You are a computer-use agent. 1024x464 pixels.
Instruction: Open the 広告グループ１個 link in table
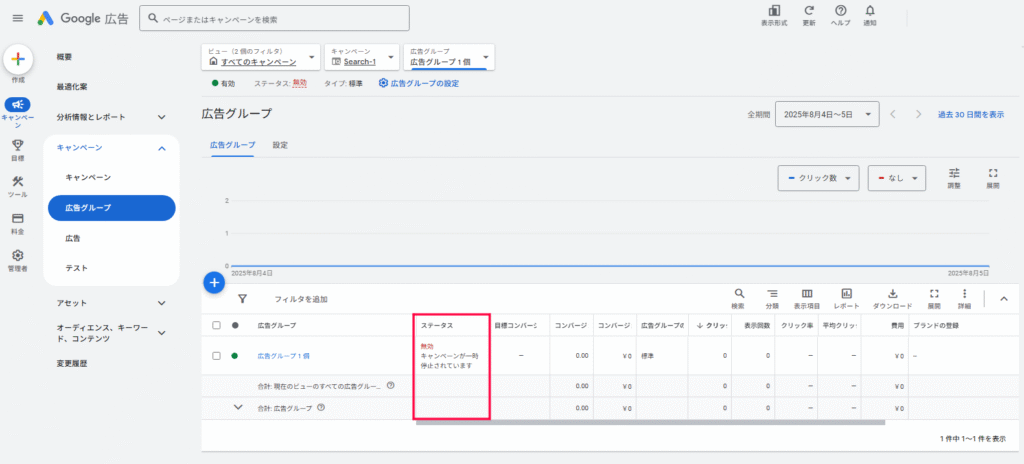283,356
